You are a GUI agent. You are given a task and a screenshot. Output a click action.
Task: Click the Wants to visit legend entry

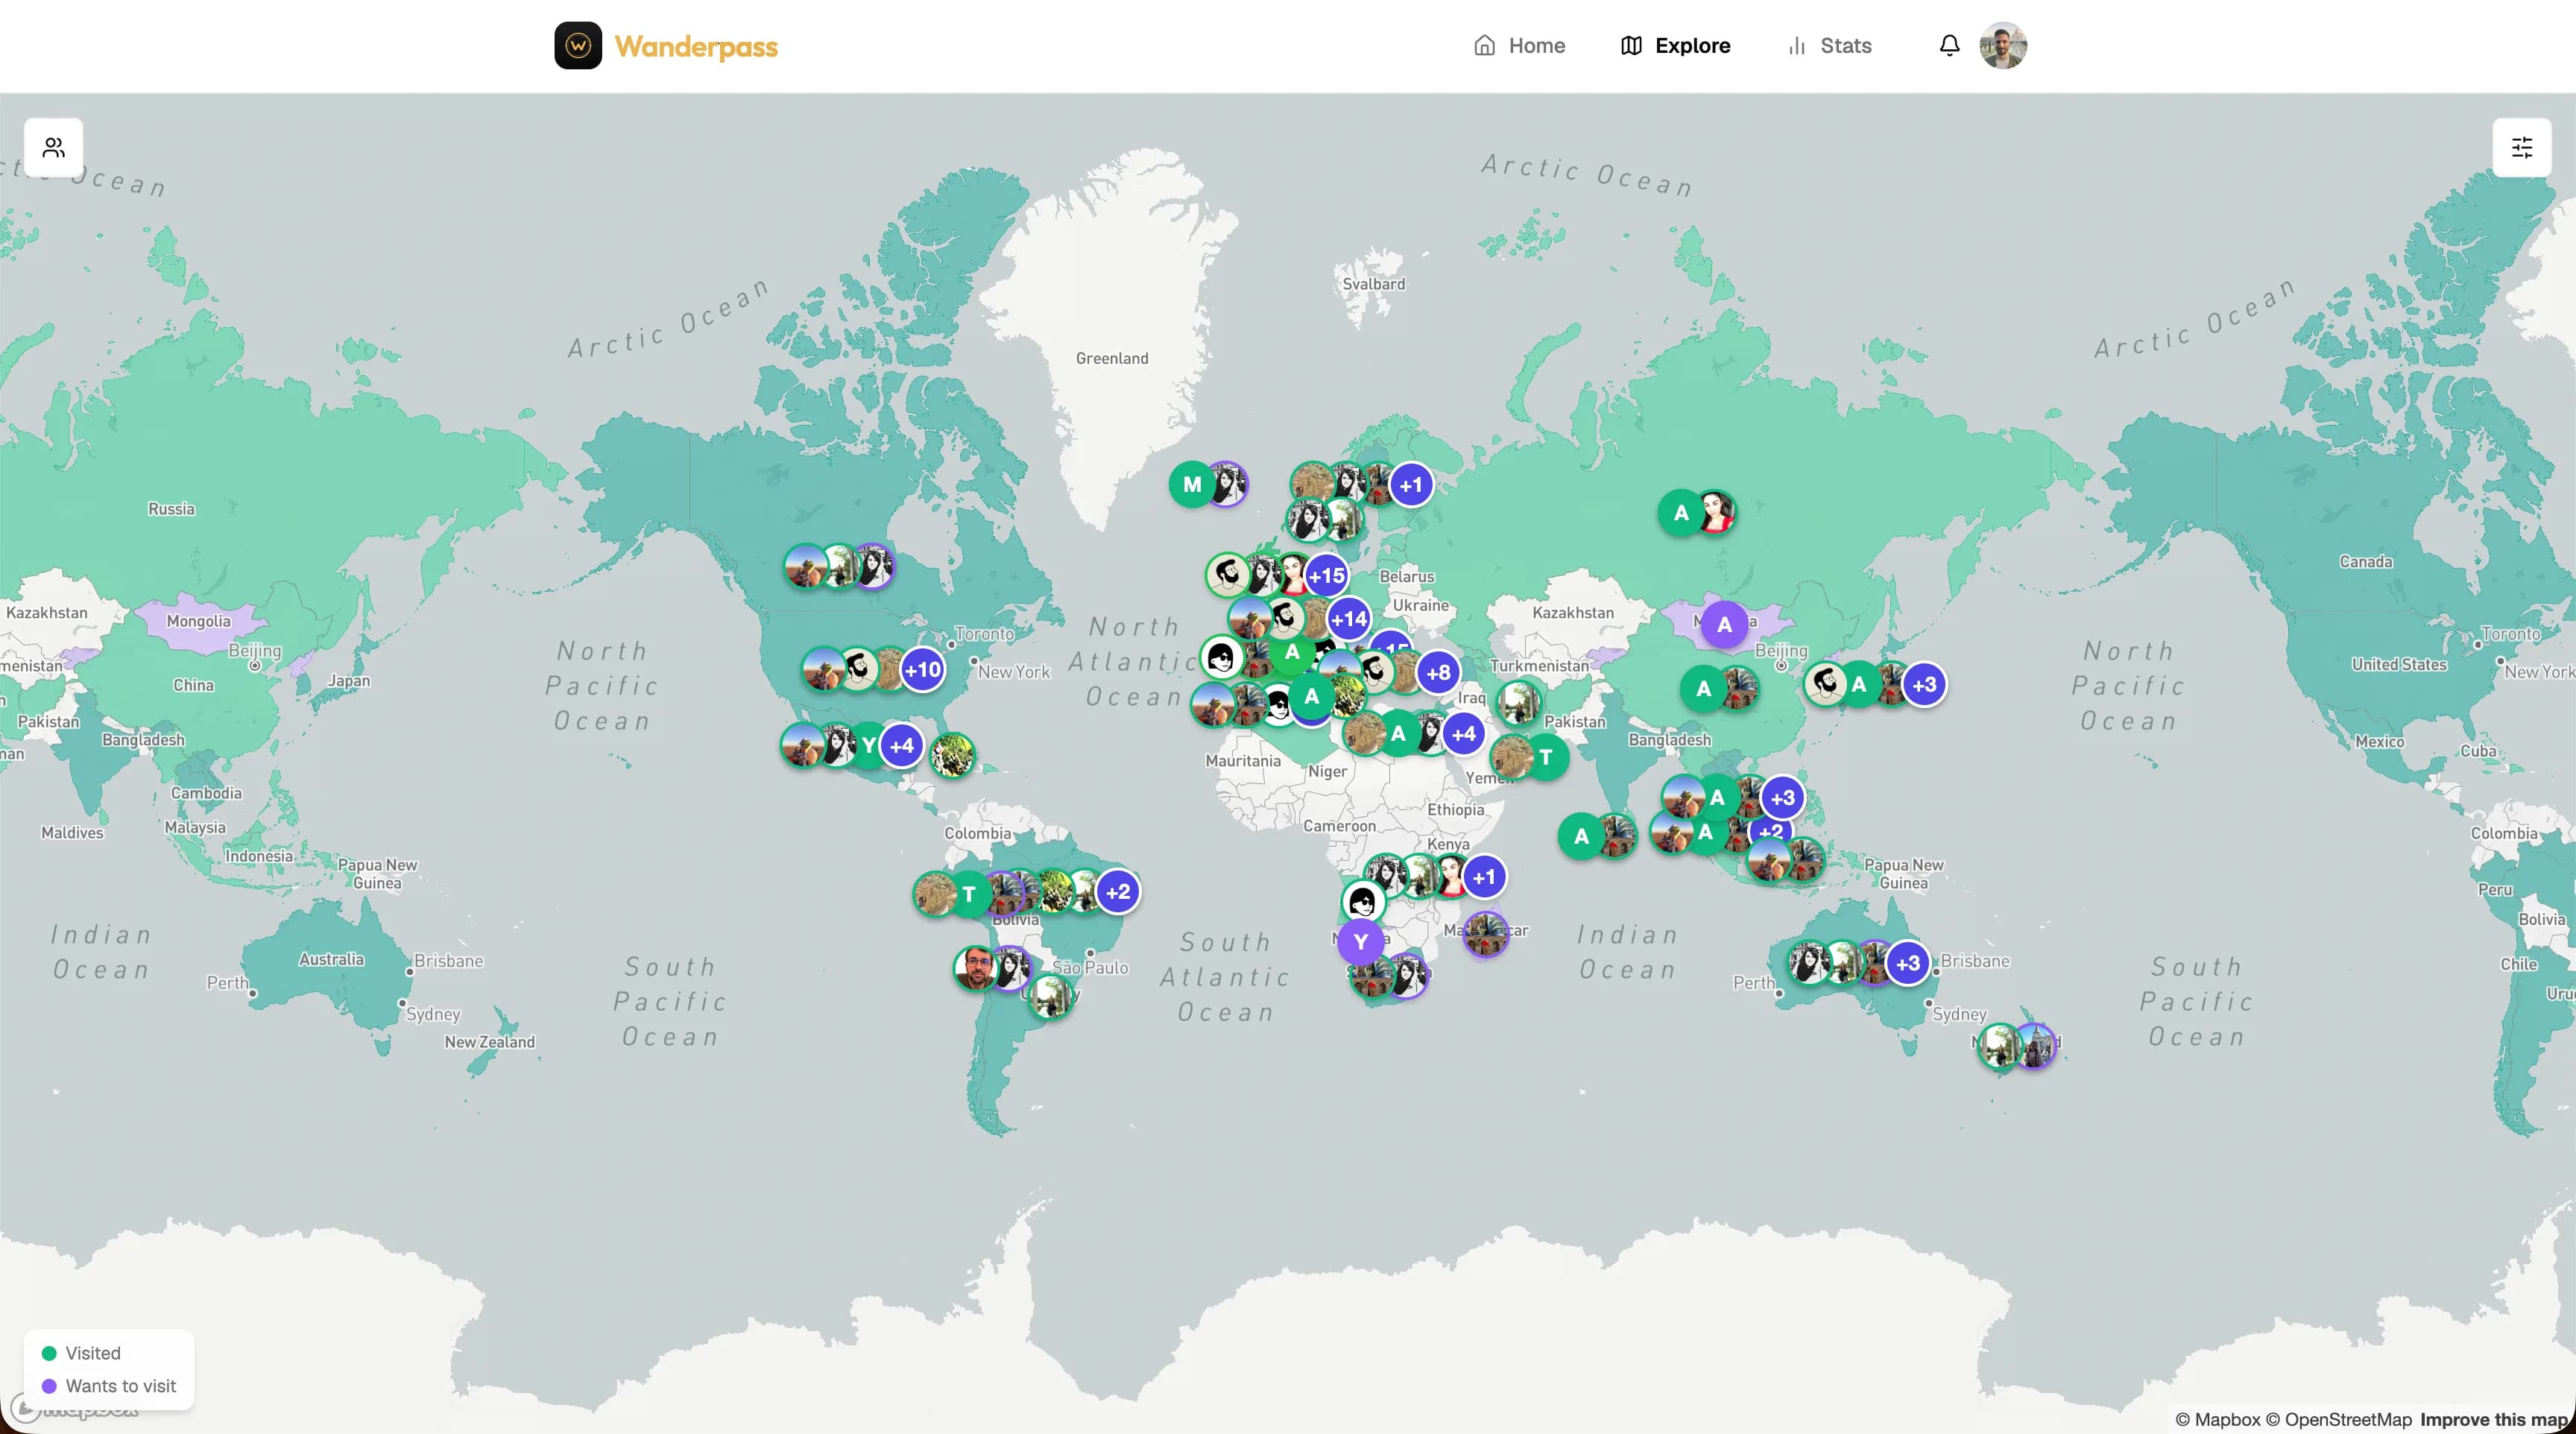(109, 1386)
